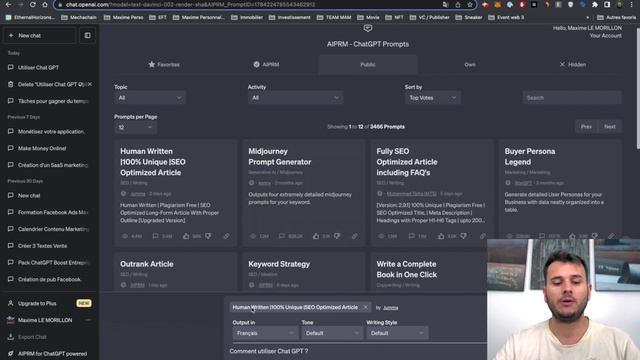This screenshot has height=360, width=640.
Task: Reload the page in browser
Action: (33, 4)
